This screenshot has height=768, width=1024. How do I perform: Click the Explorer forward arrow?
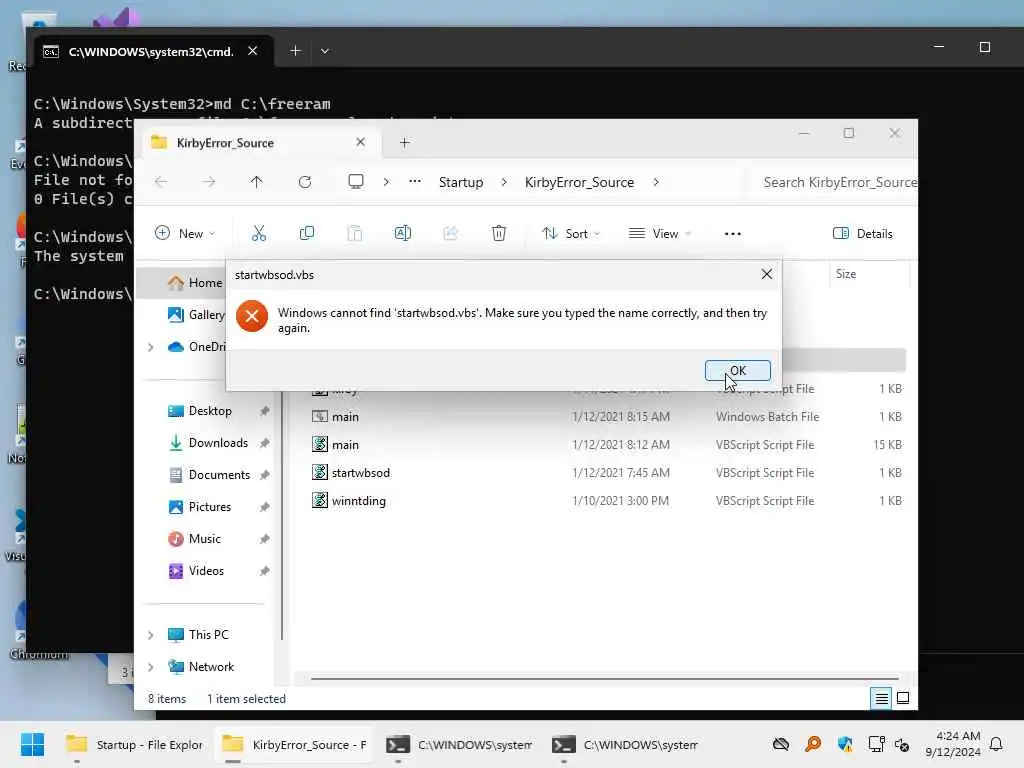pos(208,182)
